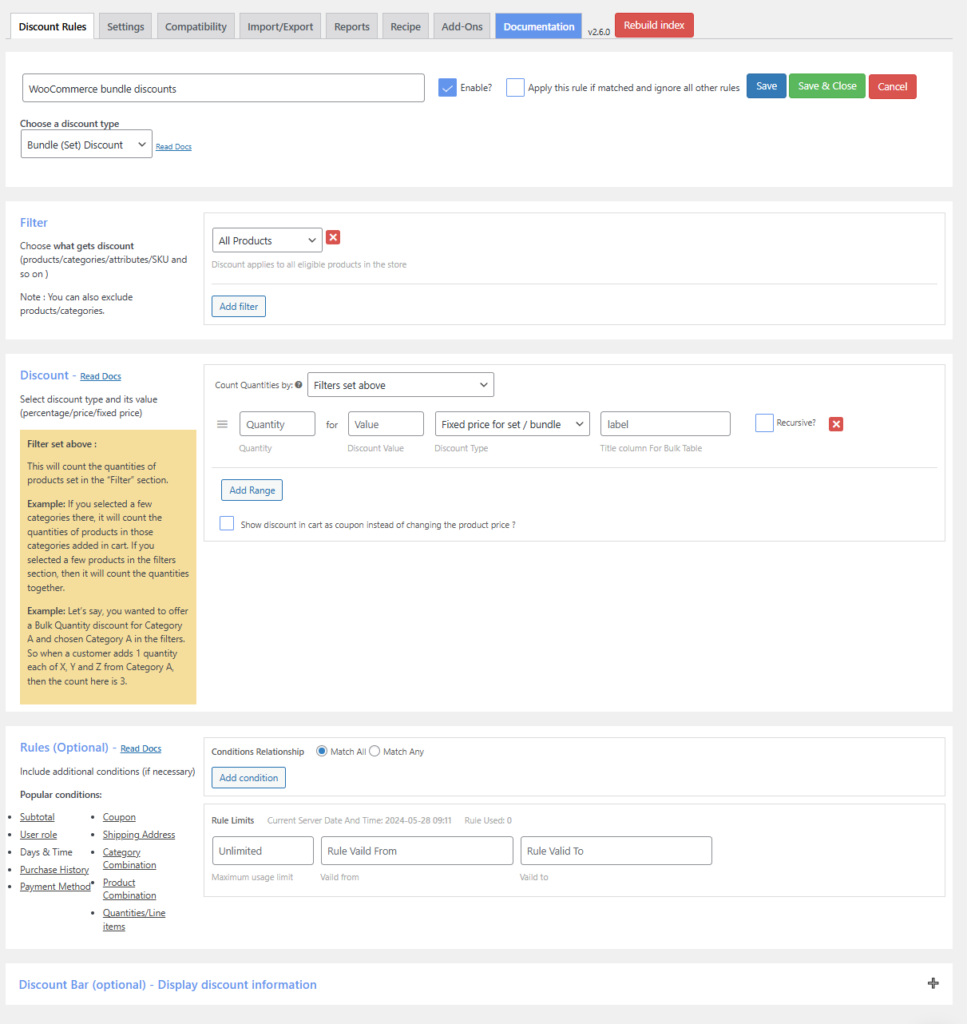Click the Rule Valid From field
967x1024 pixels.
pyautogui.click(x=416, y=850)
